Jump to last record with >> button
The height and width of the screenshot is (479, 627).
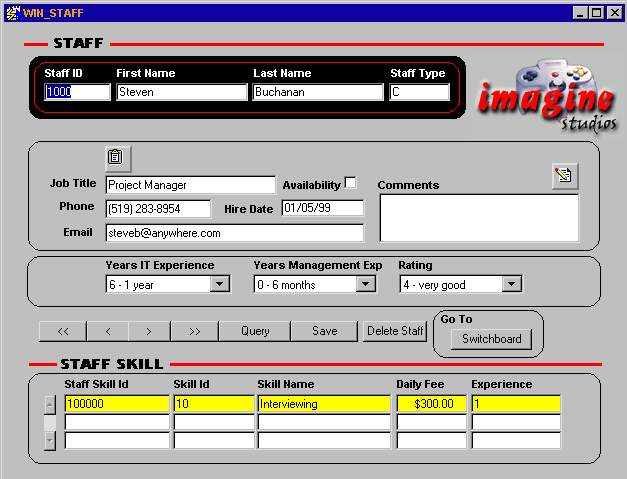click(x=194, y=331)
